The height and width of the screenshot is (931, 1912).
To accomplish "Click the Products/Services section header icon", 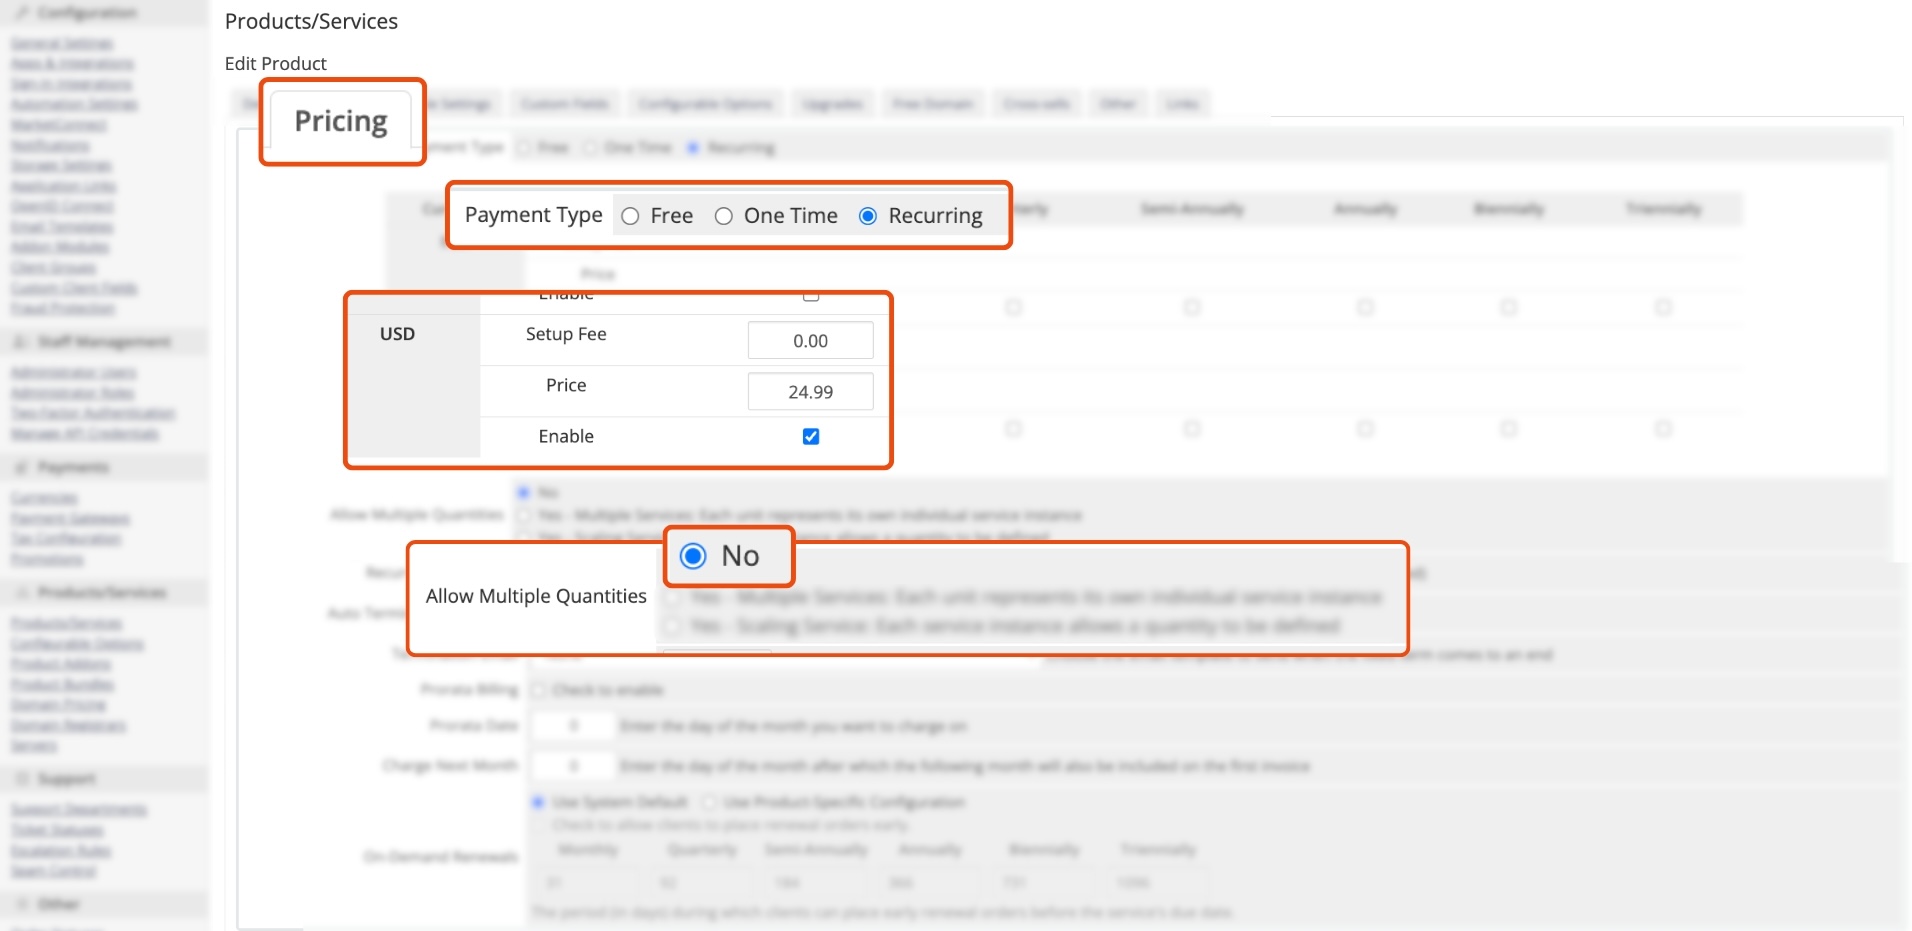I will click(x=21, y=593).
